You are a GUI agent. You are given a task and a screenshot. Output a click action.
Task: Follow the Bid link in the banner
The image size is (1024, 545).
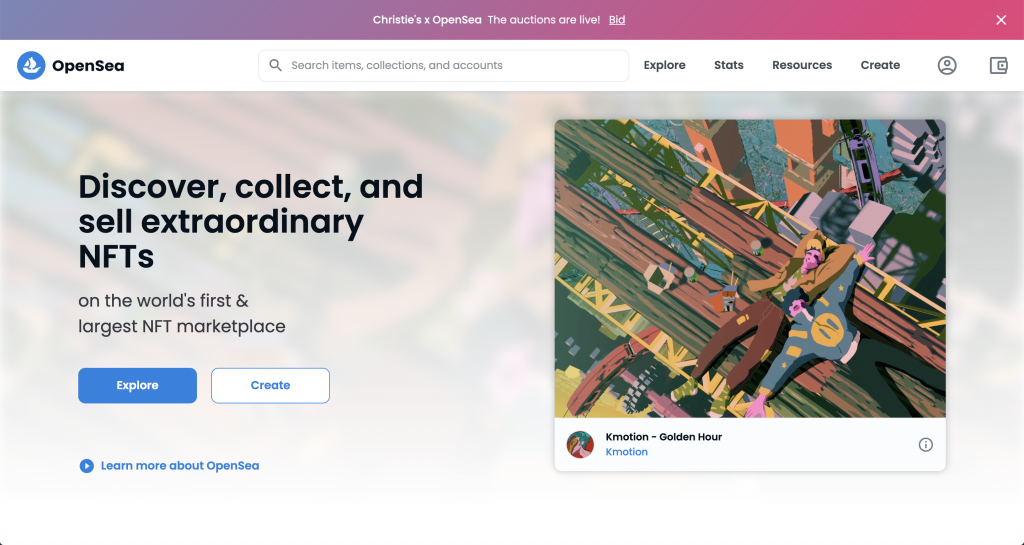(x=617, y=20)
